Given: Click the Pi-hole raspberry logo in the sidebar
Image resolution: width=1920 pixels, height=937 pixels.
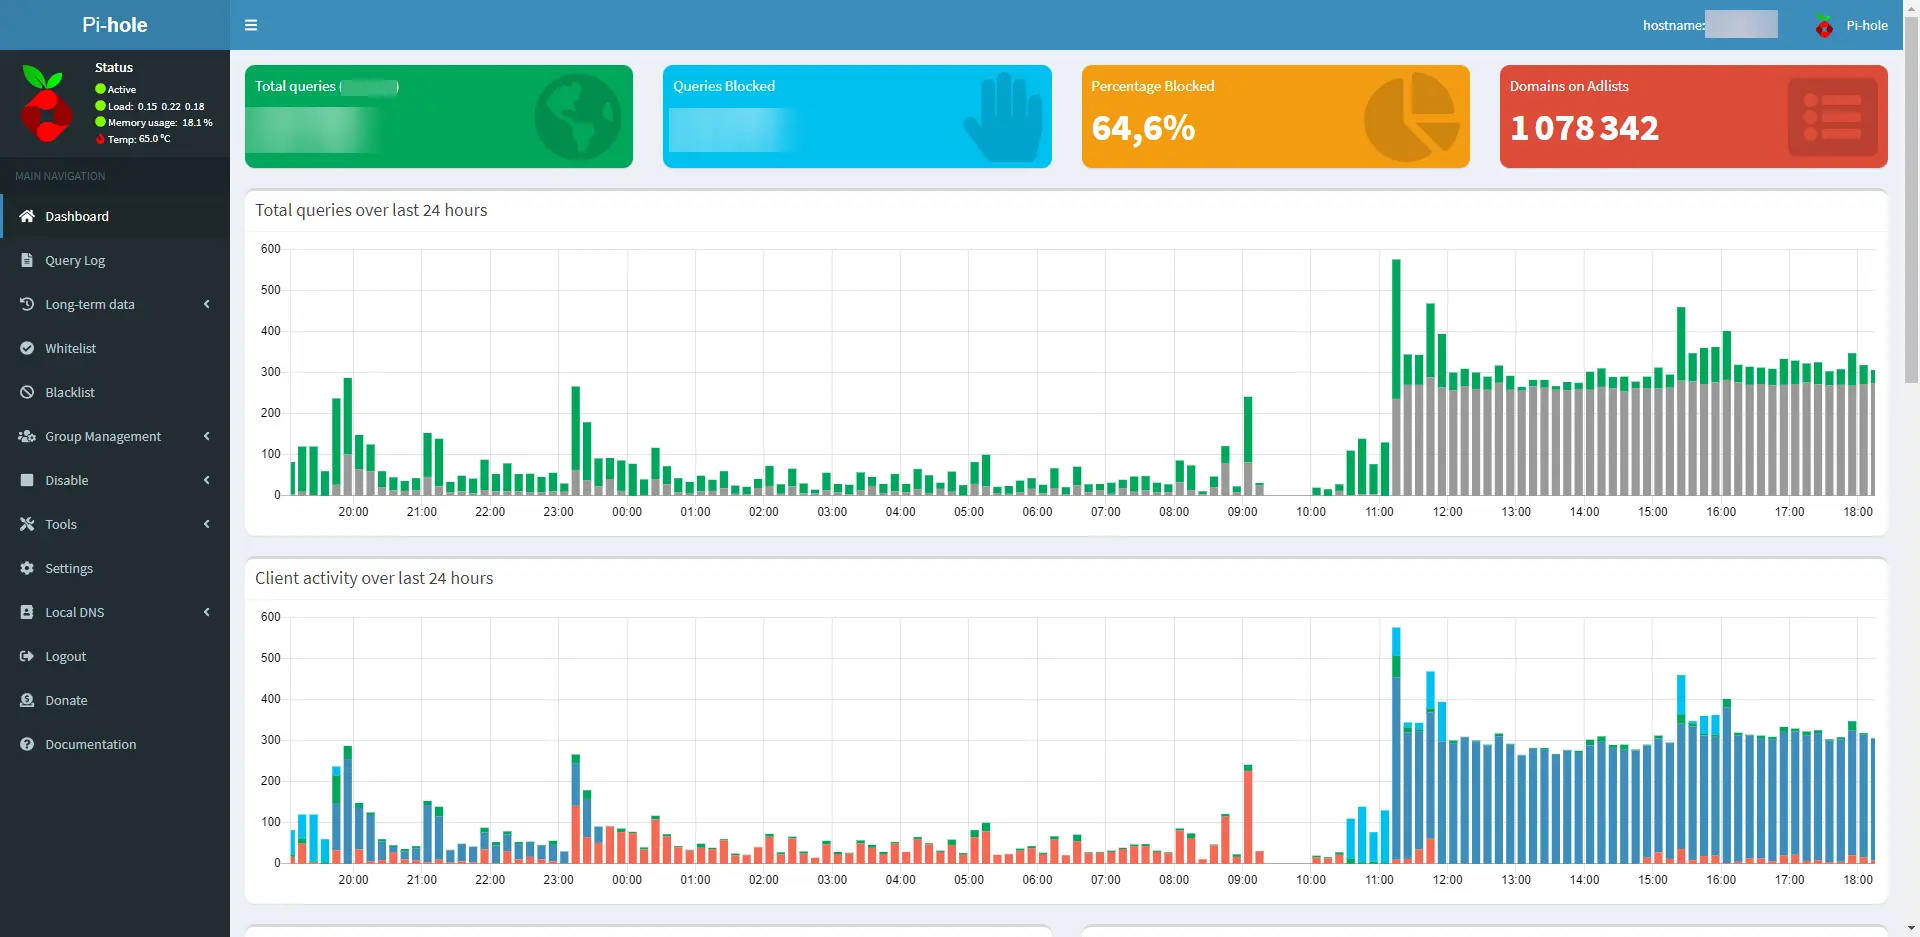Looking at the screenshot, I should point(46,104).
